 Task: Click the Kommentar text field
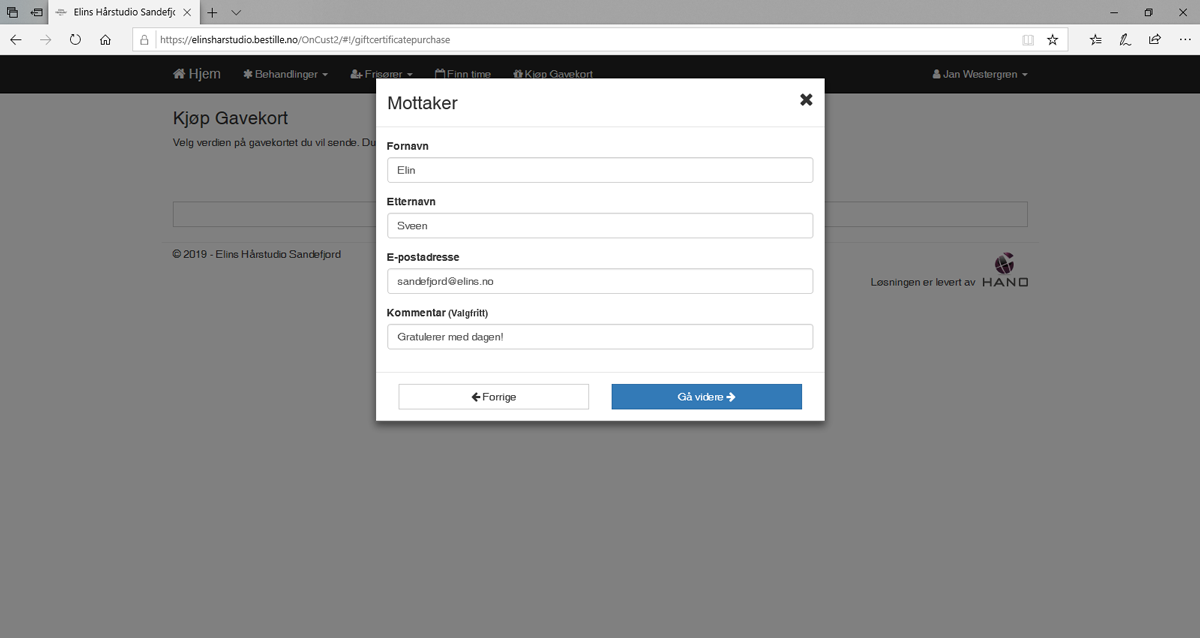tap(599, 337)
